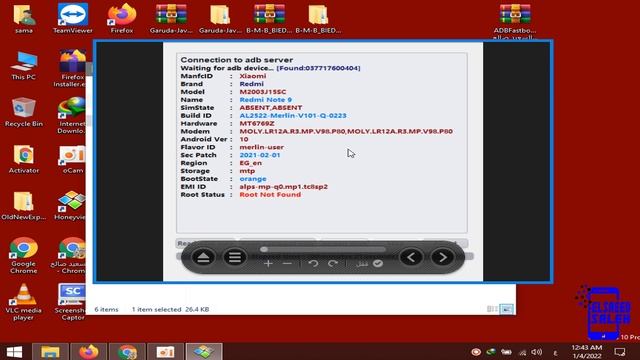Zoom in with the plus icon

(268, 264)
